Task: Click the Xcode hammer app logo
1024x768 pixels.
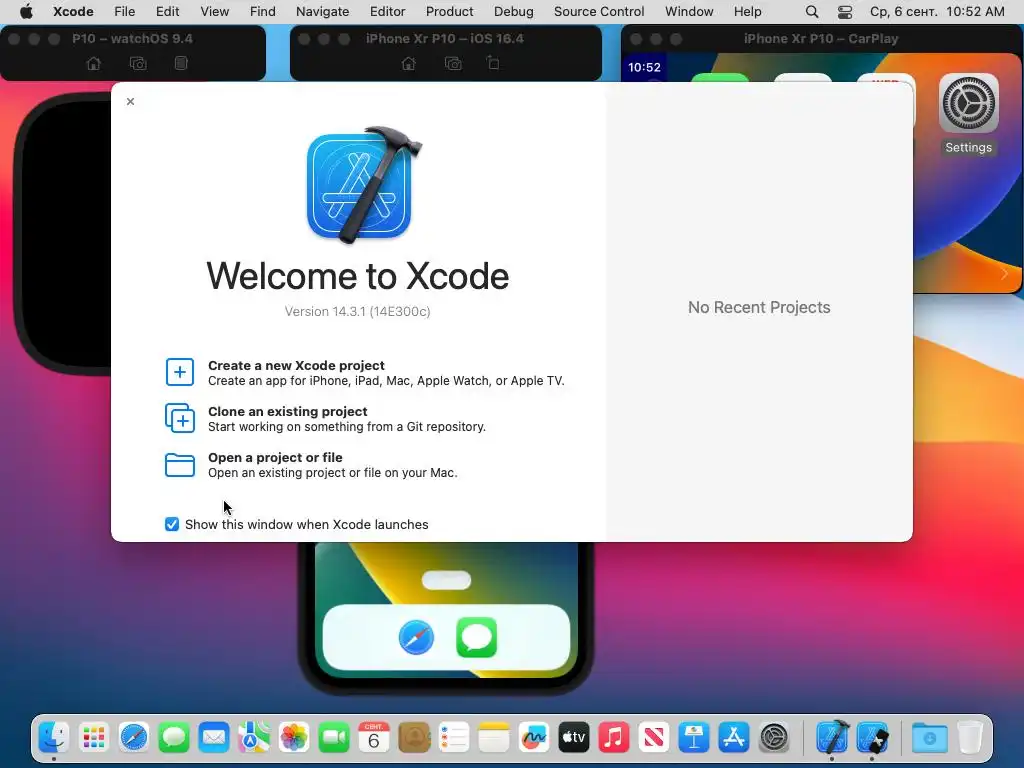Action: coord(364,185)
